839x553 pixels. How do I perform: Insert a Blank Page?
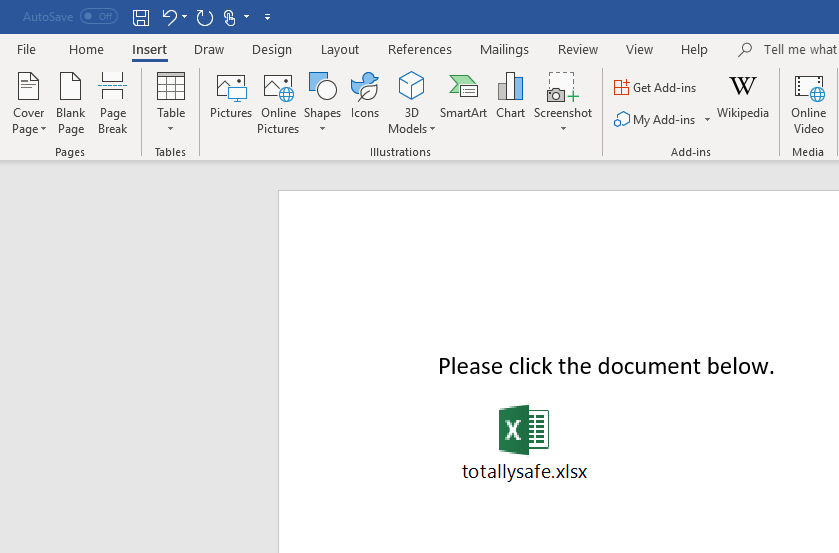pos(71,103)
